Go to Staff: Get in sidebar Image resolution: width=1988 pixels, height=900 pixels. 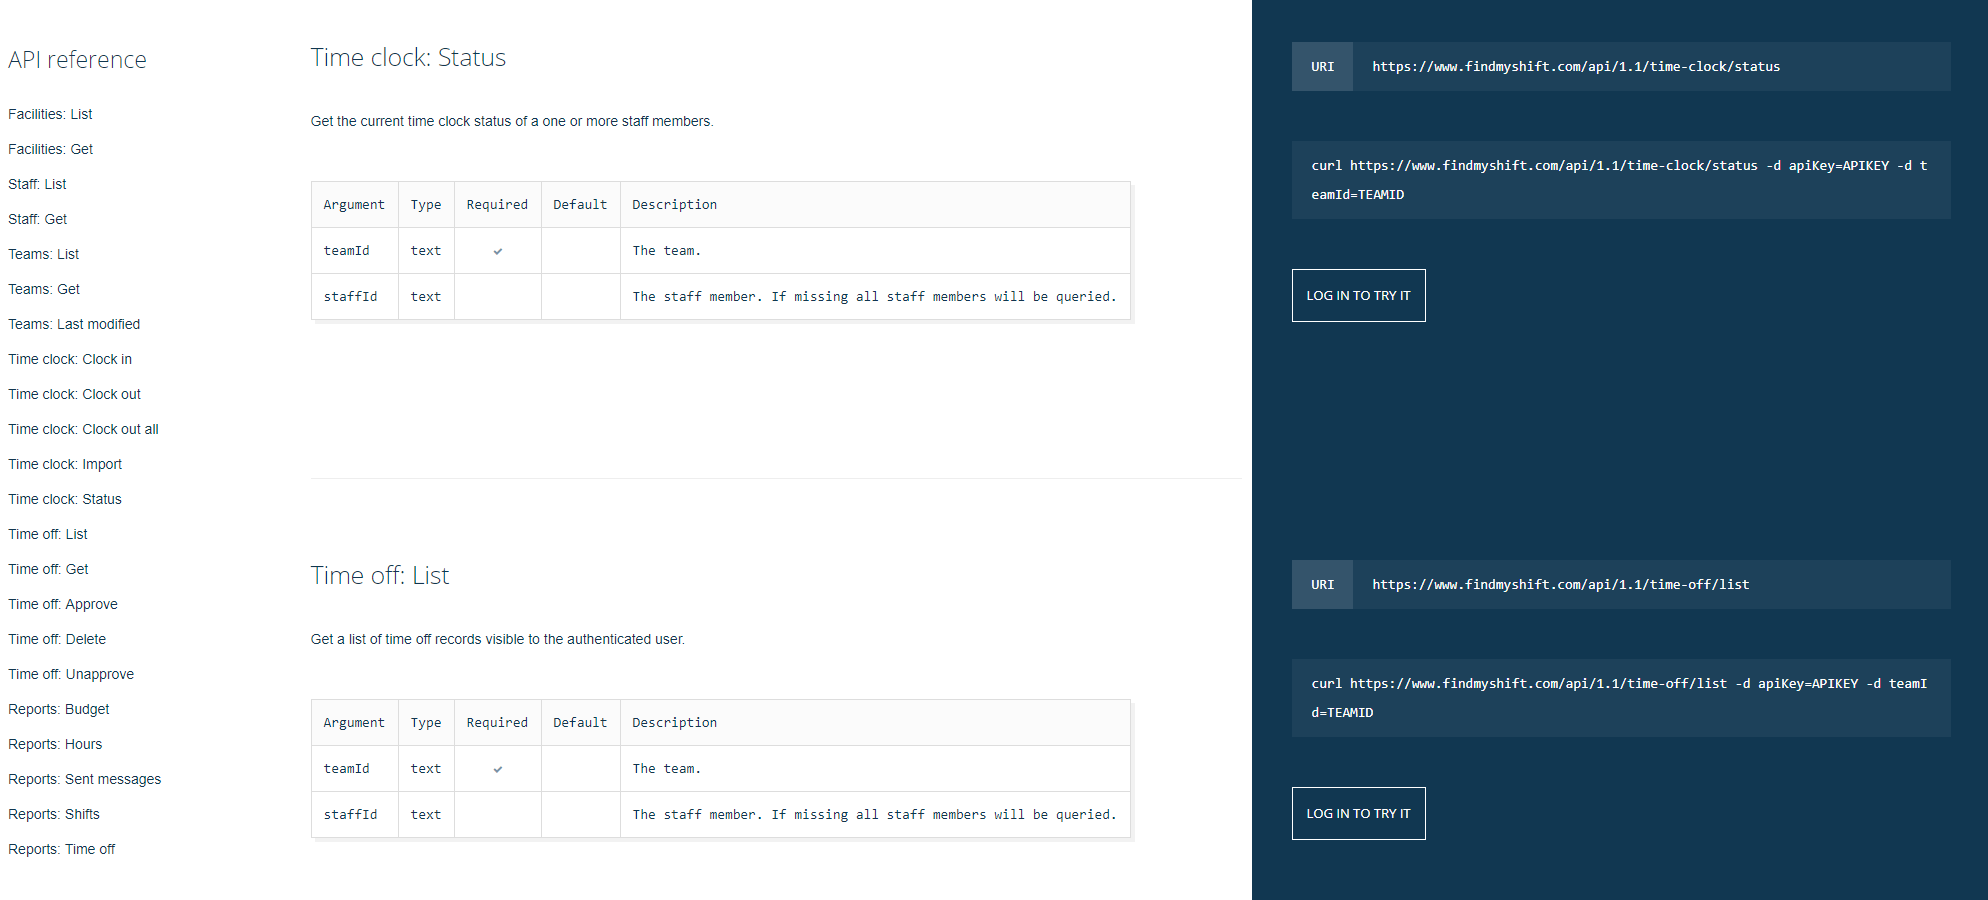pos(38,219)
